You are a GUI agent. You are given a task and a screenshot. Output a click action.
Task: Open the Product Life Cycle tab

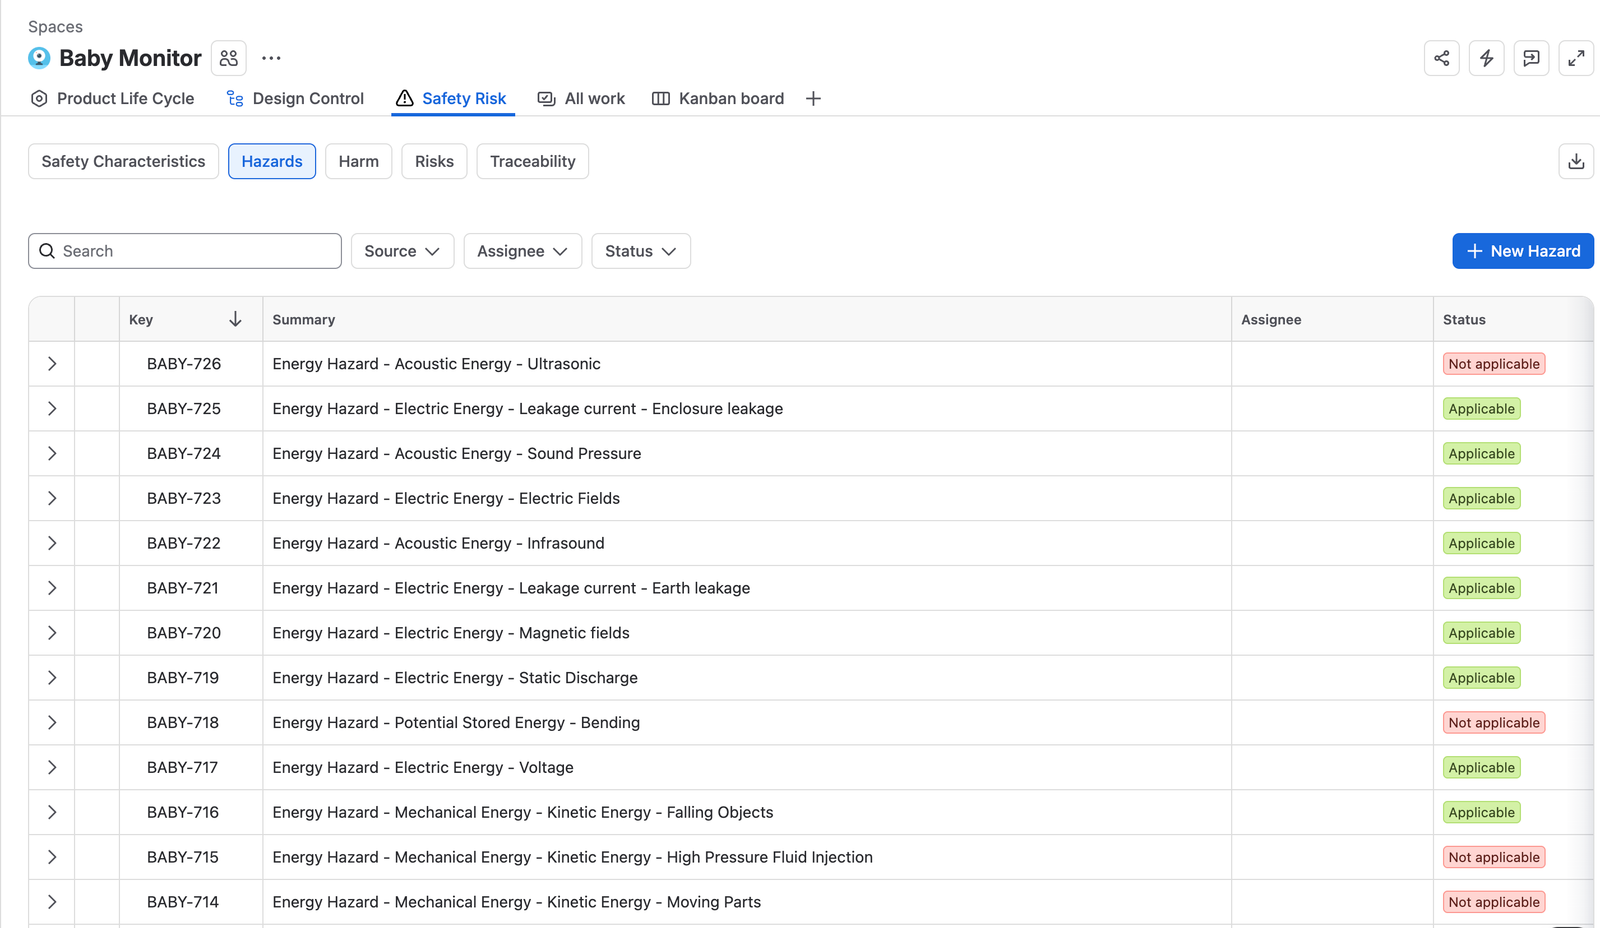tap(112, 98)
